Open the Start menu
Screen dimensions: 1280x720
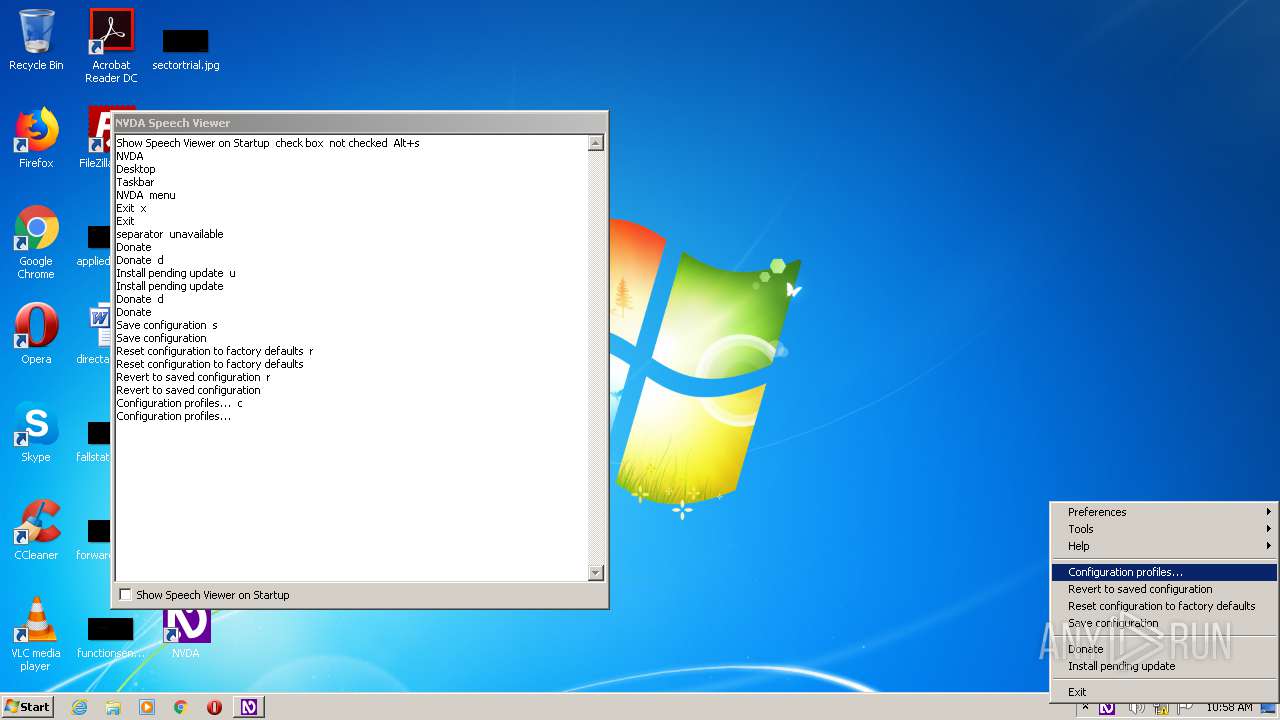pyautogui.click(x=27, y=707)
